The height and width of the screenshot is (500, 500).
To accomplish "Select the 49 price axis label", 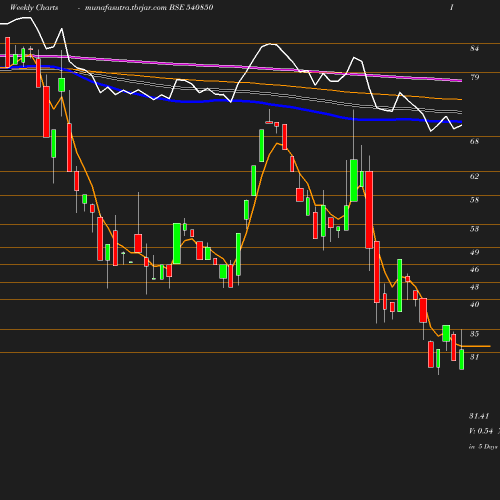I will pos(474,252).
